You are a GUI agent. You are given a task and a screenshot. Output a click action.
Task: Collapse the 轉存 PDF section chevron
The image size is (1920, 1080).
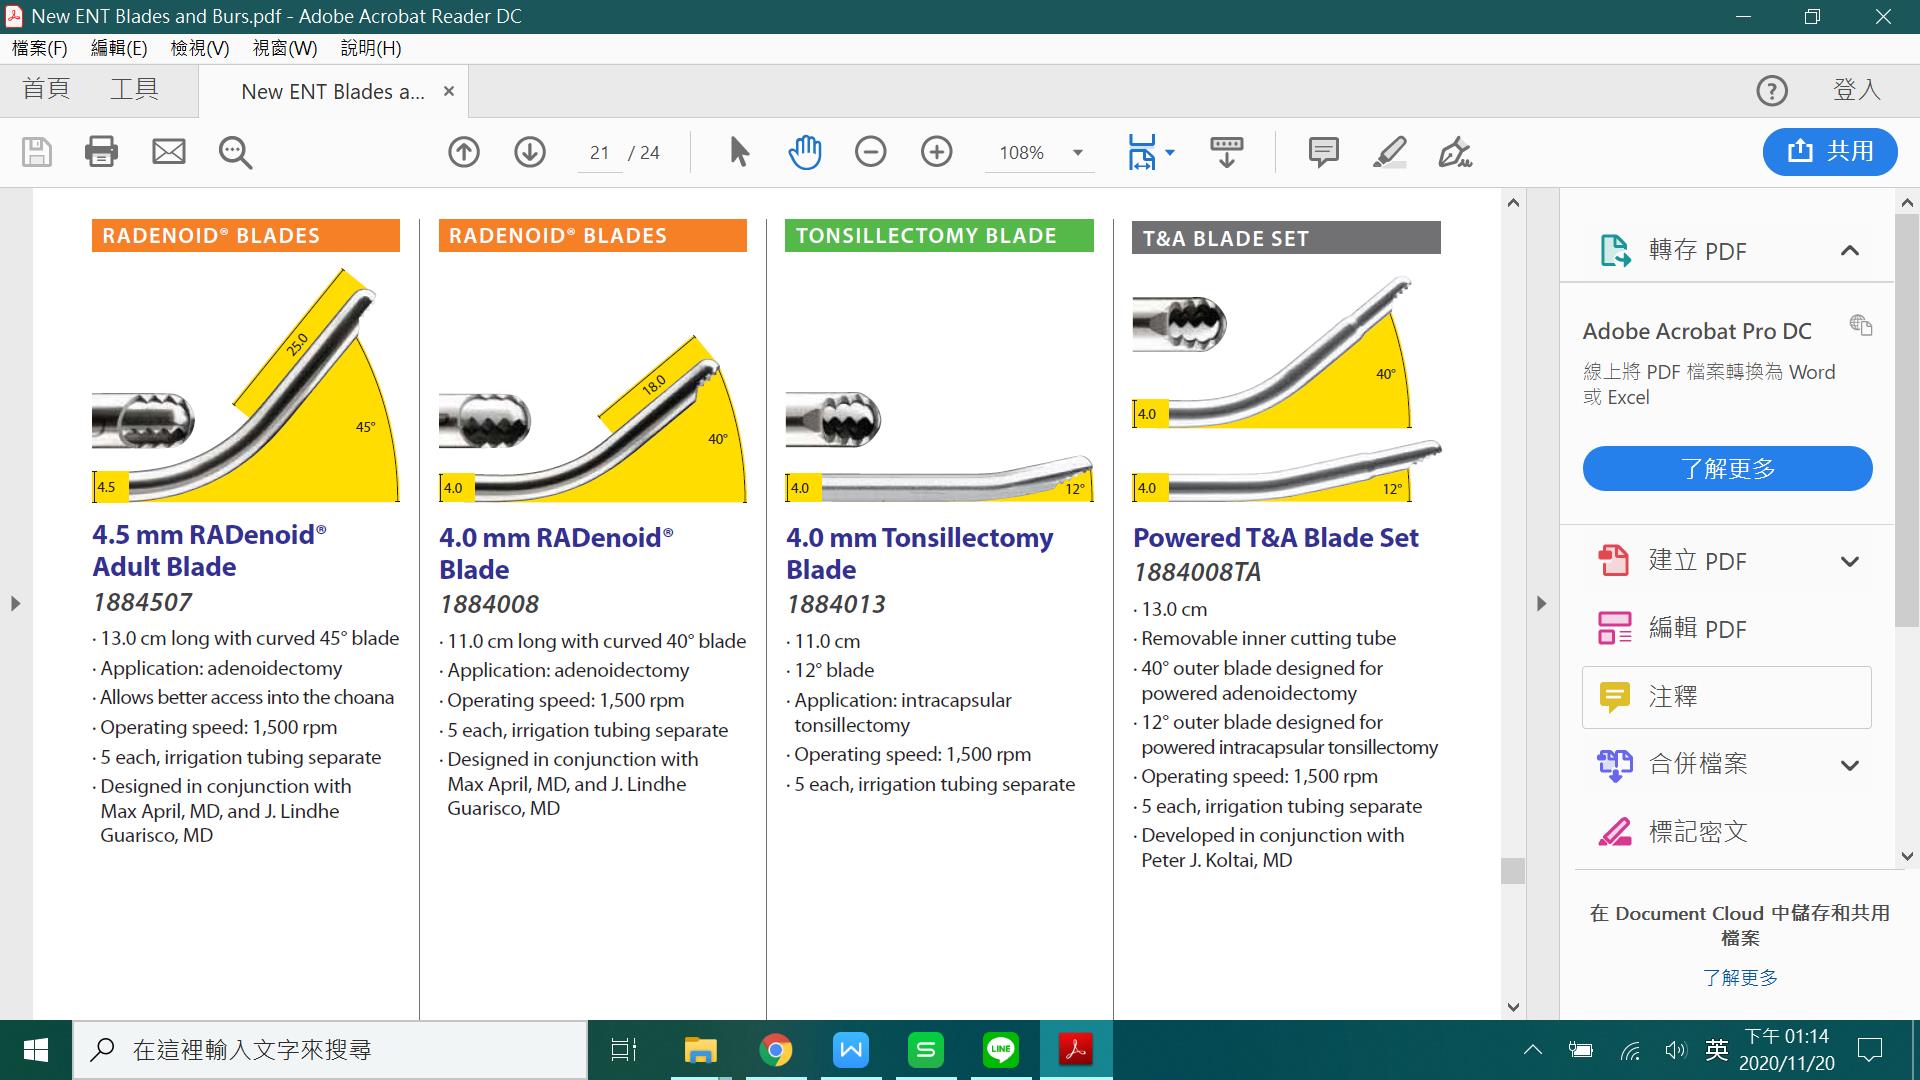coord(1850,251)
